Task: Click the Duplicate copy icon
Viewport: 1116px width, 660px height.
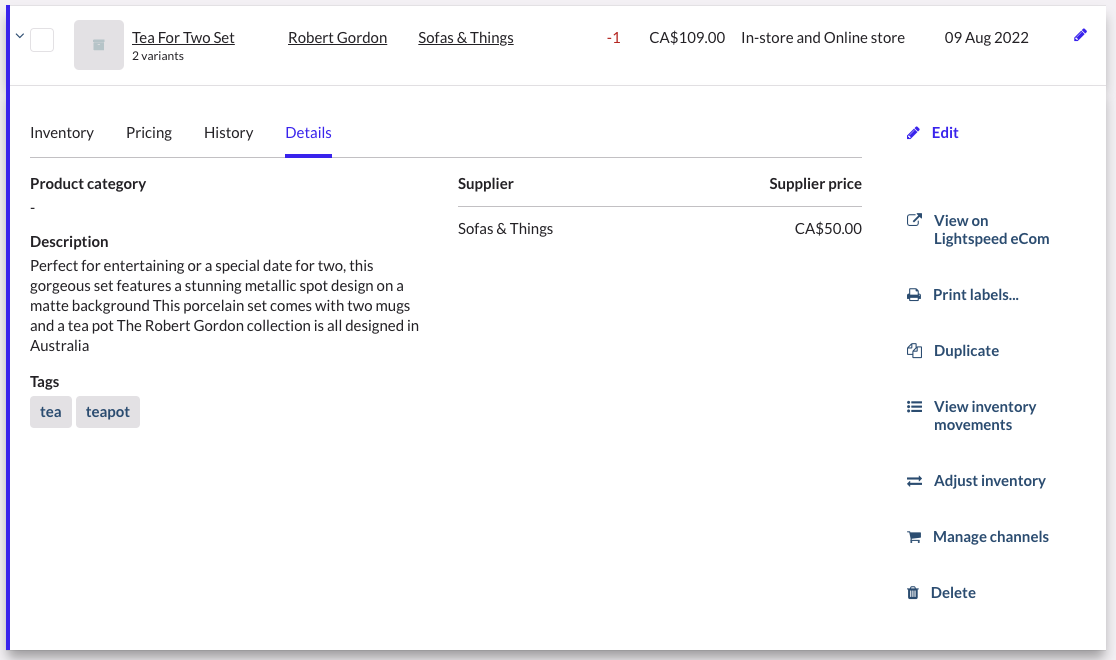Action: click(x=913, y=351)
